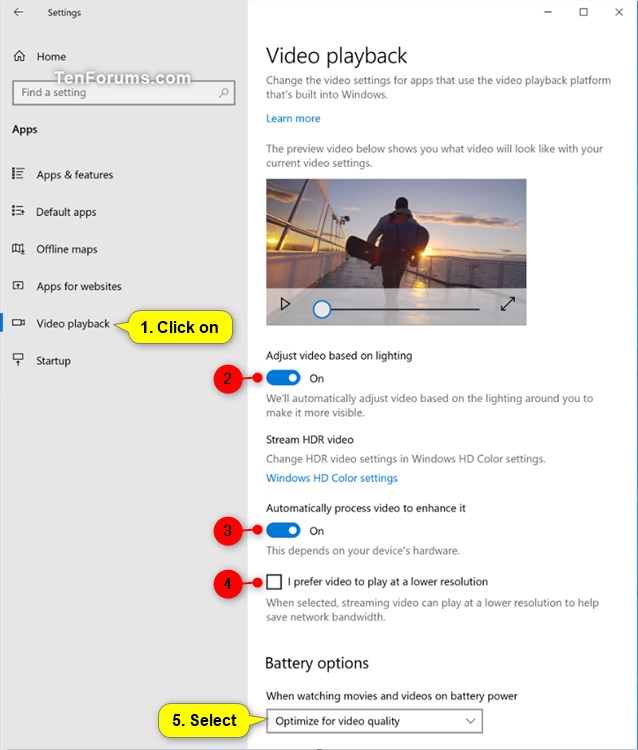Screen dimensions: 638x750
Task: Click the Apps section header
Action: [x=25, y=130]
